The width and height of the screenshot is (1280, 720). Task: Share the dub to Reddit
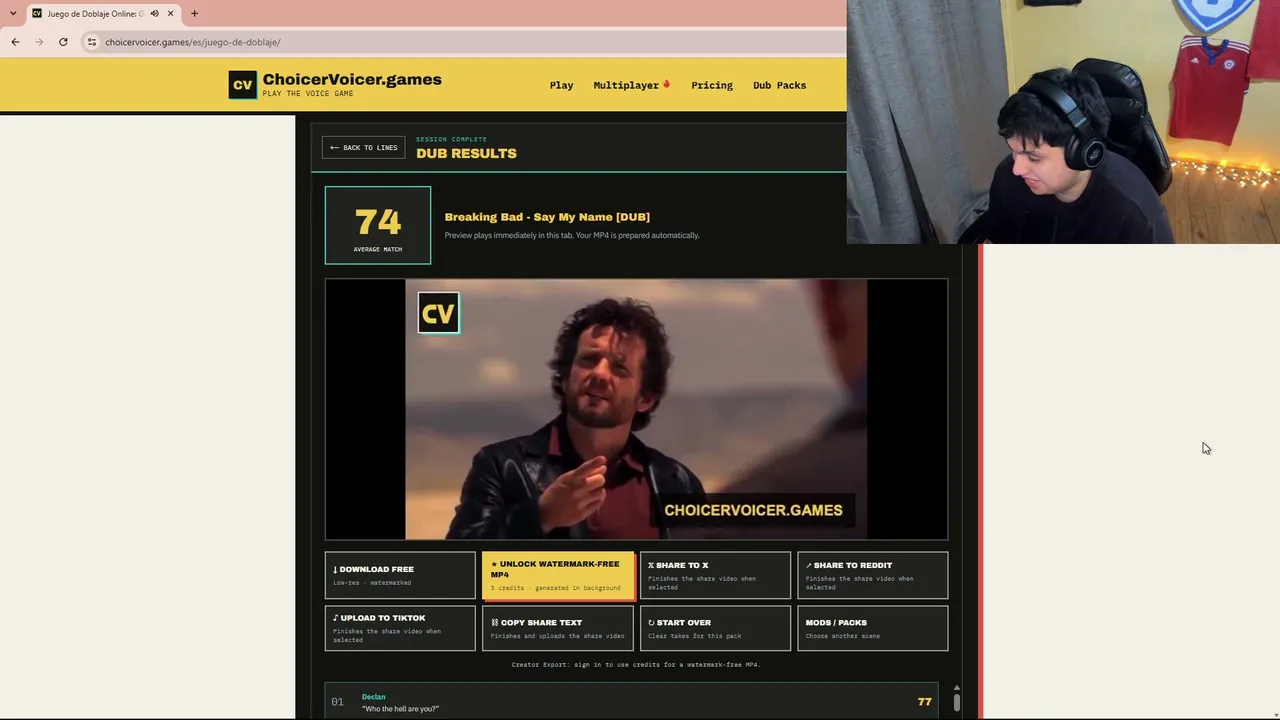(x=872, y=575)
